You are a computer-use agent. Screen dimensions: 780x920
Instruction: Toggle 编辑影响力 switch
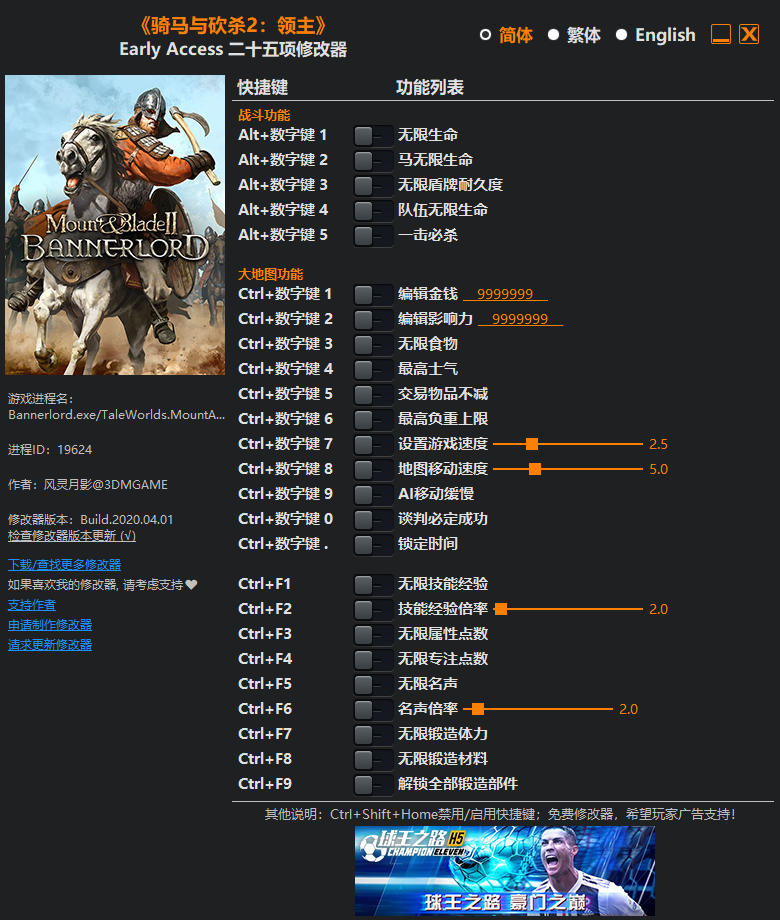pyautogui.click(x=373, y=320)
